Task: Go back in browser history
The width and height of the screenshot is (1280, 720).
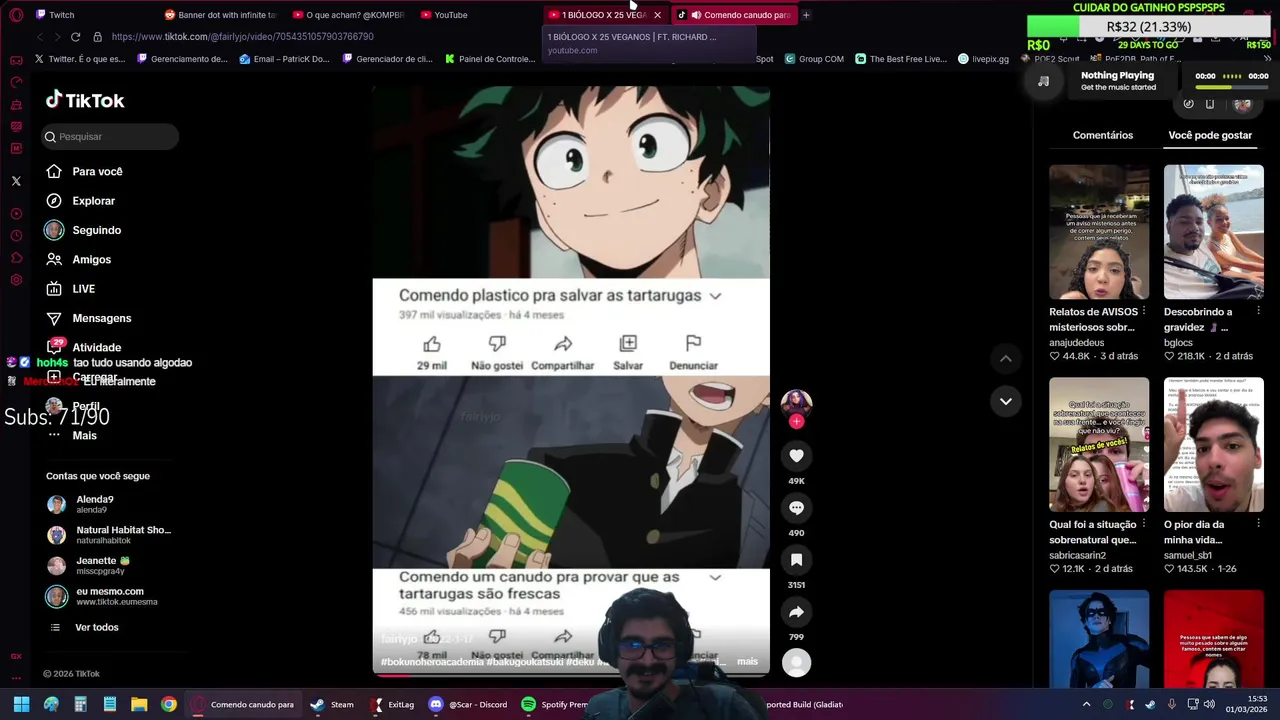Action: click(x=40, y=36)
